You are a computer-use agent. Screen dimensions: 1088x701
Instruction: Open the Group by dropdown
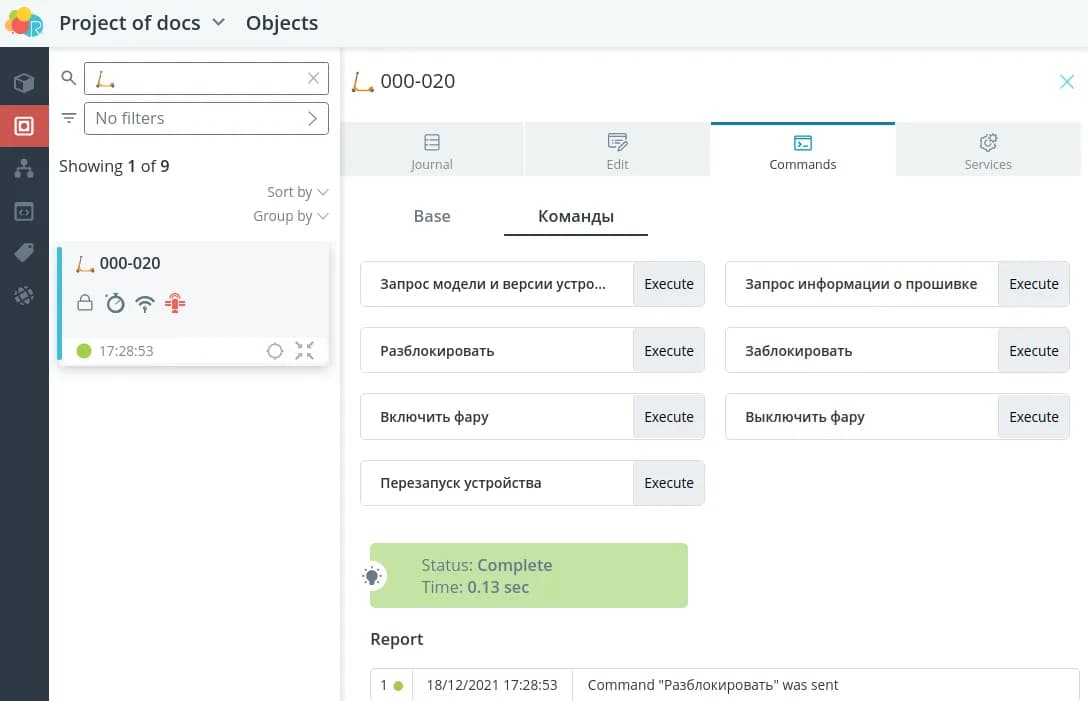[x=290, y=216]
